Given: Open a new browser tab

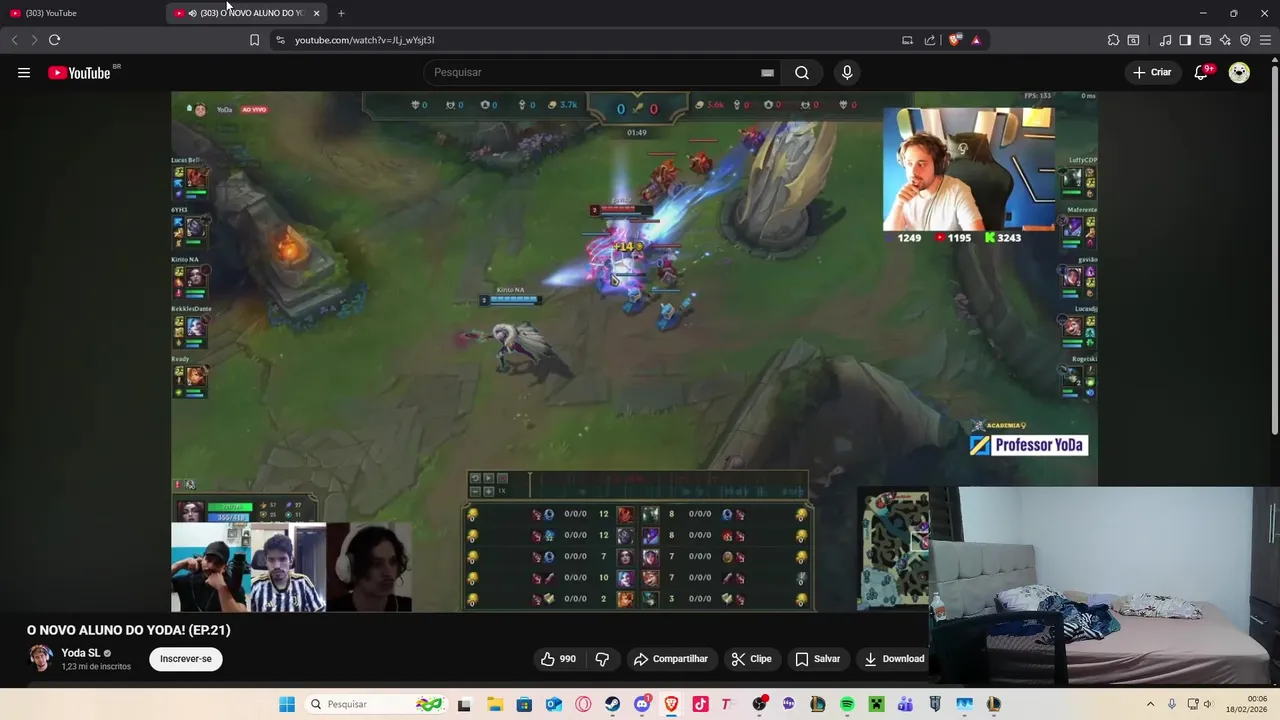Looking at the screenshot, I should pos(341,13).
